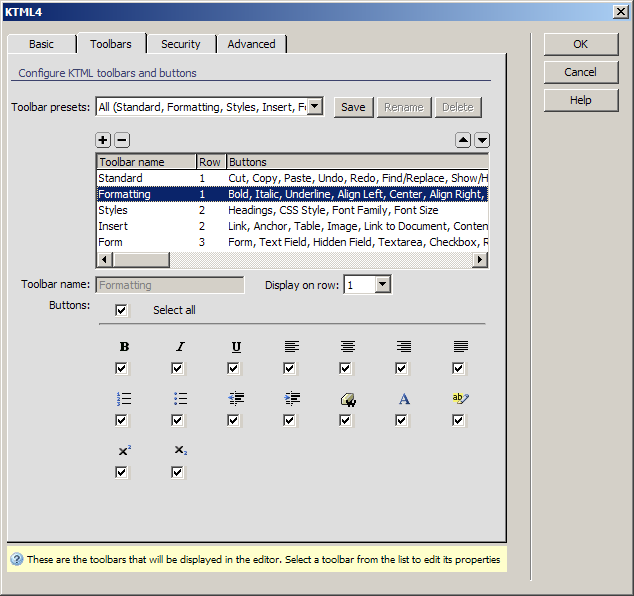
Task: Save the toolbar preset
Action: 353,107
